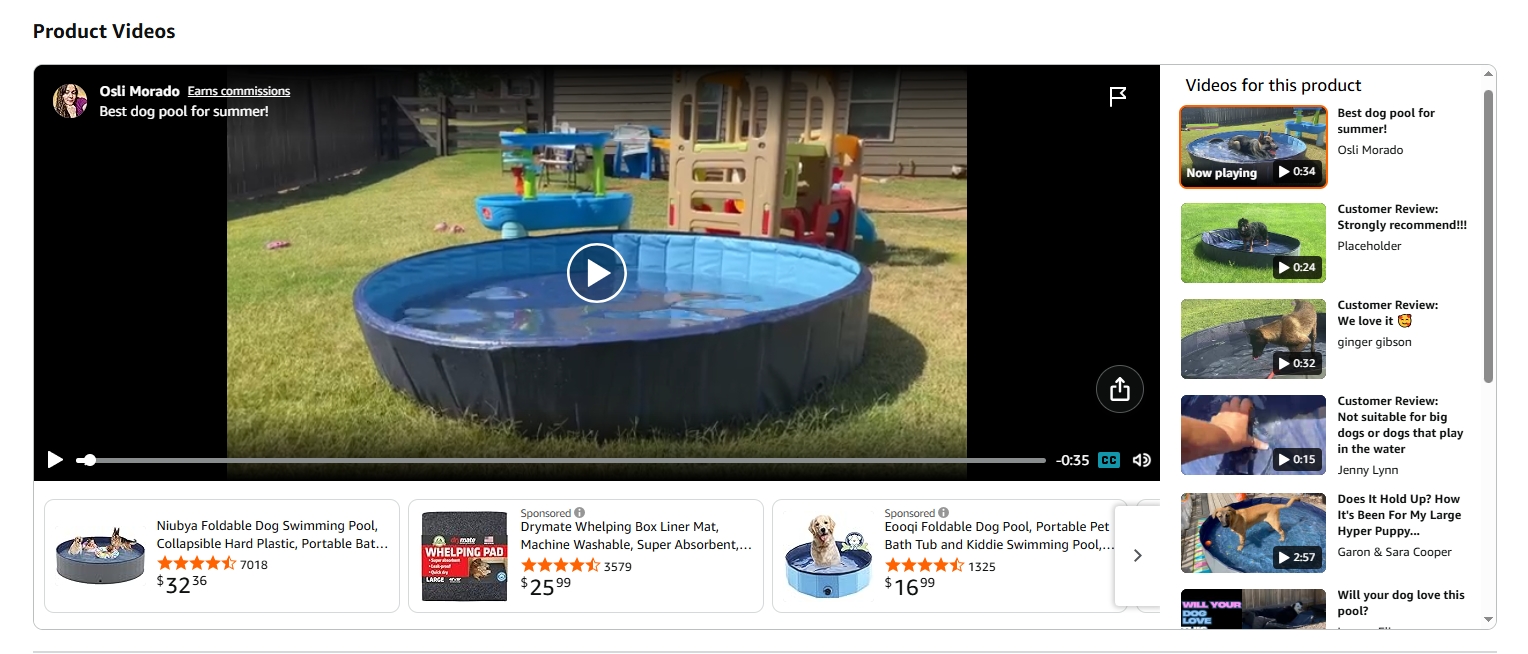The image size is (1528, 654).
Task: Click info icon beside Eooqi Sponsored label
Action: (x=943, y=513)
